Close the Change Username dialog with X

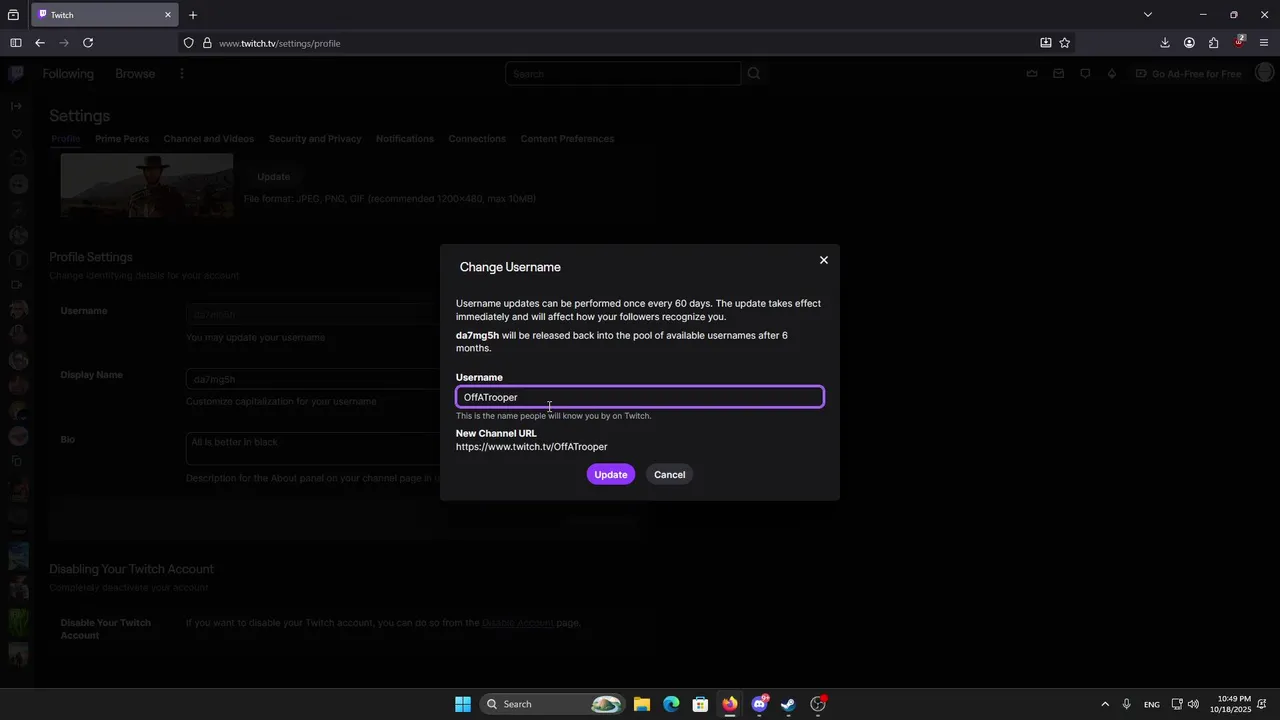tap(824, 260)
